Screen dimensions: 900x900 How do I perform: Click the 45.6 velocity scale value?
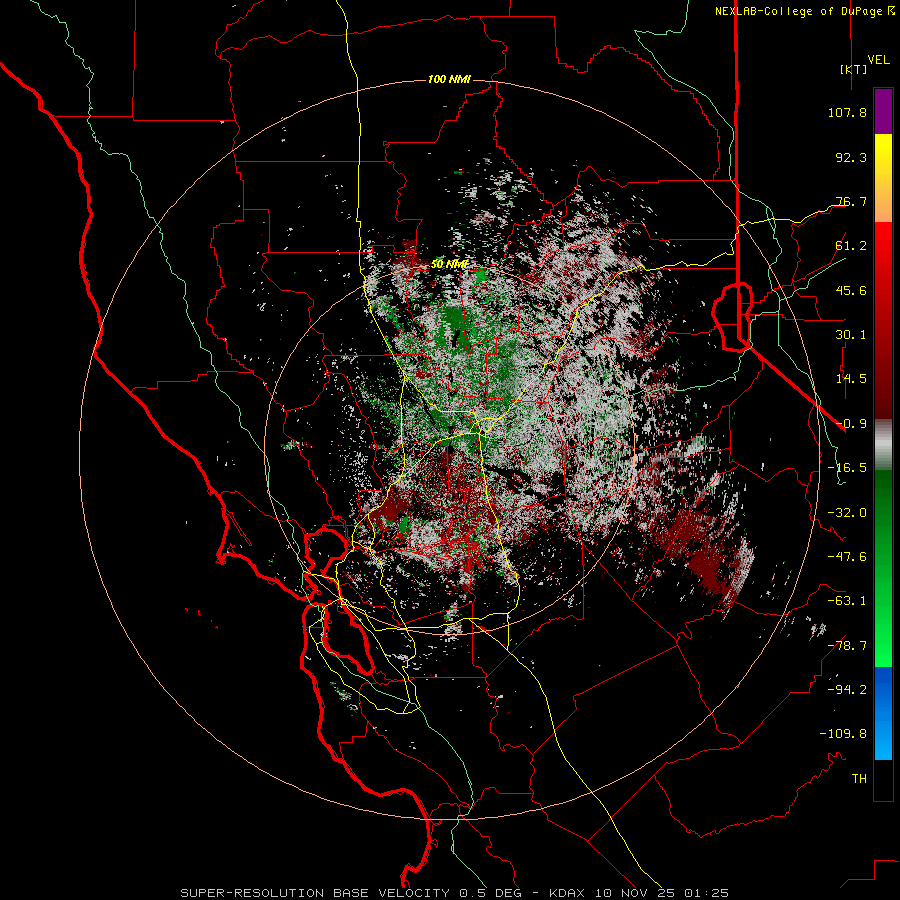click(x=851, y=290)
